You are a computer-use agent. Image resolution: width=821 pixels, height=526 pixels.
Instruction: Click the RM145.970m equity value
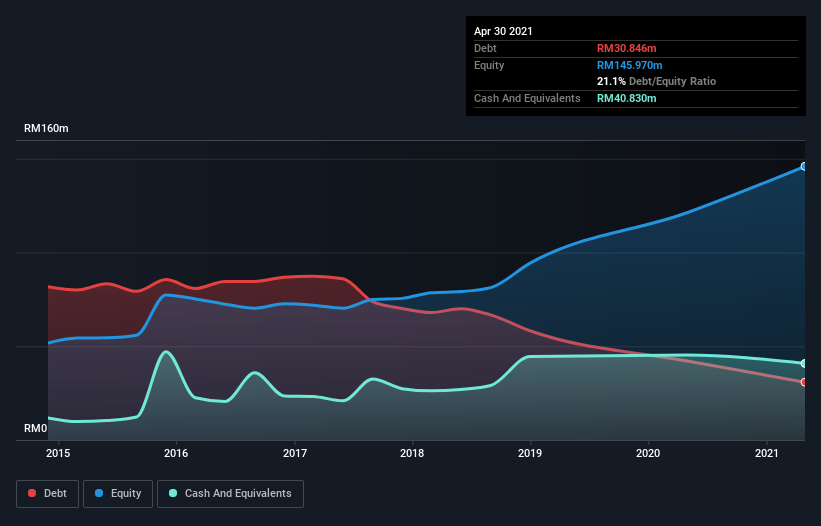click(629, 65)
